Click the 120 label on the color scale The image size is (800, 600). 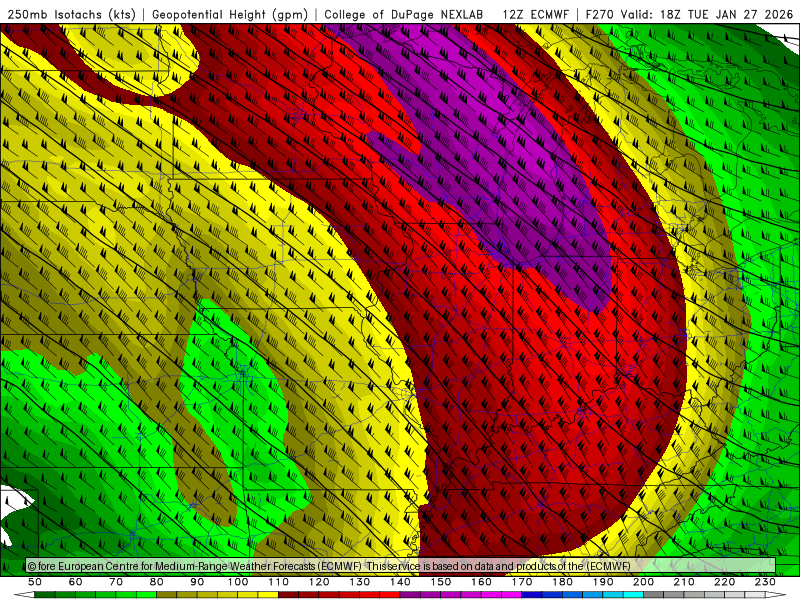tap(319, 582)
